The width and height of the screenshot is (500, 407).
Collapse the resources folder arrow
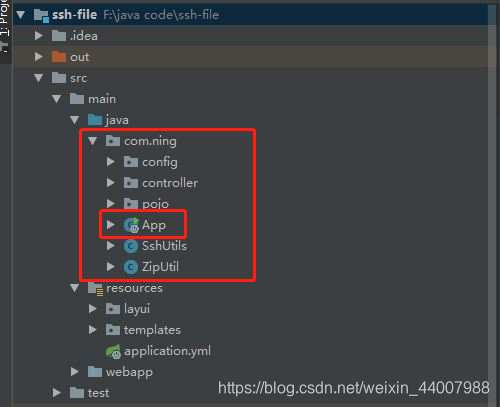coord(75,288)
